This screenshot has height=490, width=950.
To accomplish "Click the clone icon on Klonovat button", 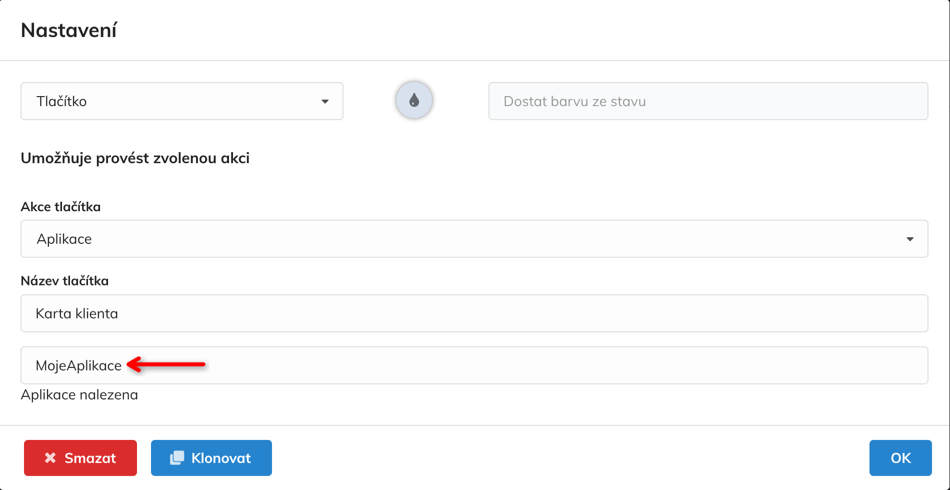I will 177,458.
